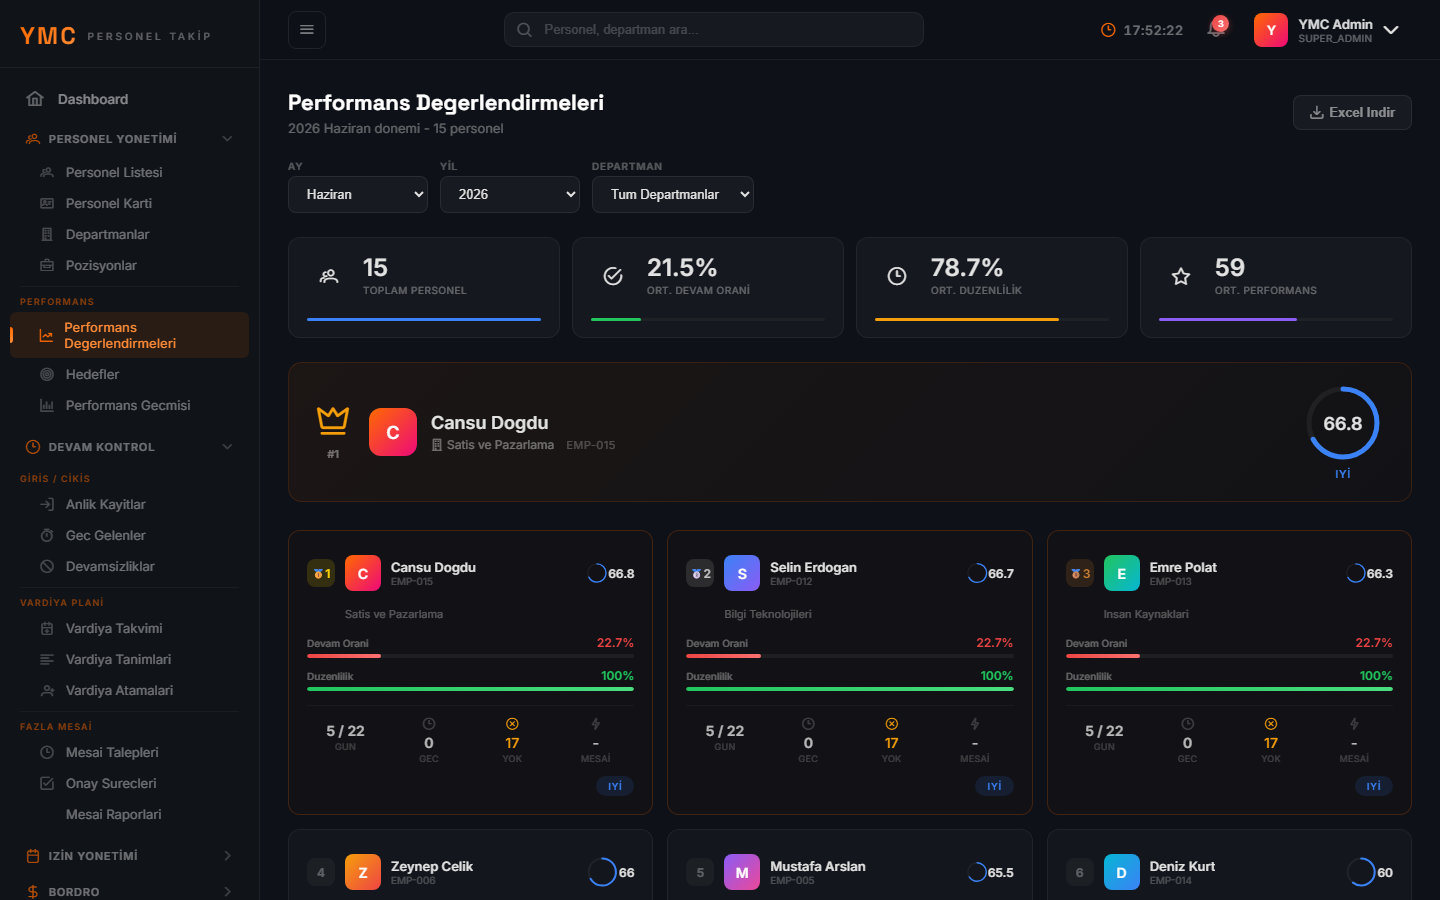The width and height of the screenshot is (1440, 900).
Task: Click IYI badge on Emre Polat's card
Action: coord(1374,786)
